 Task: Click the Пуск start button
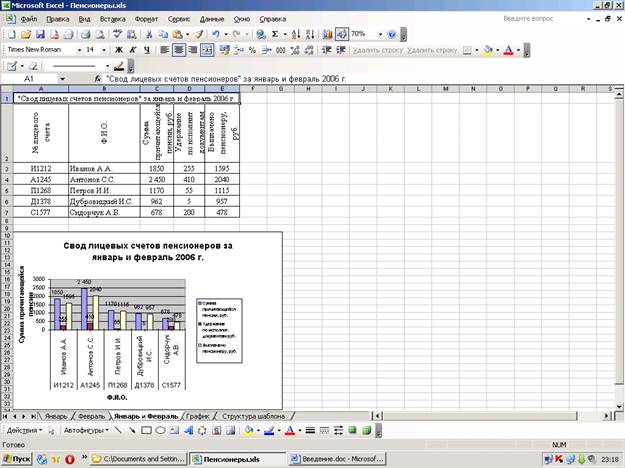18,459
